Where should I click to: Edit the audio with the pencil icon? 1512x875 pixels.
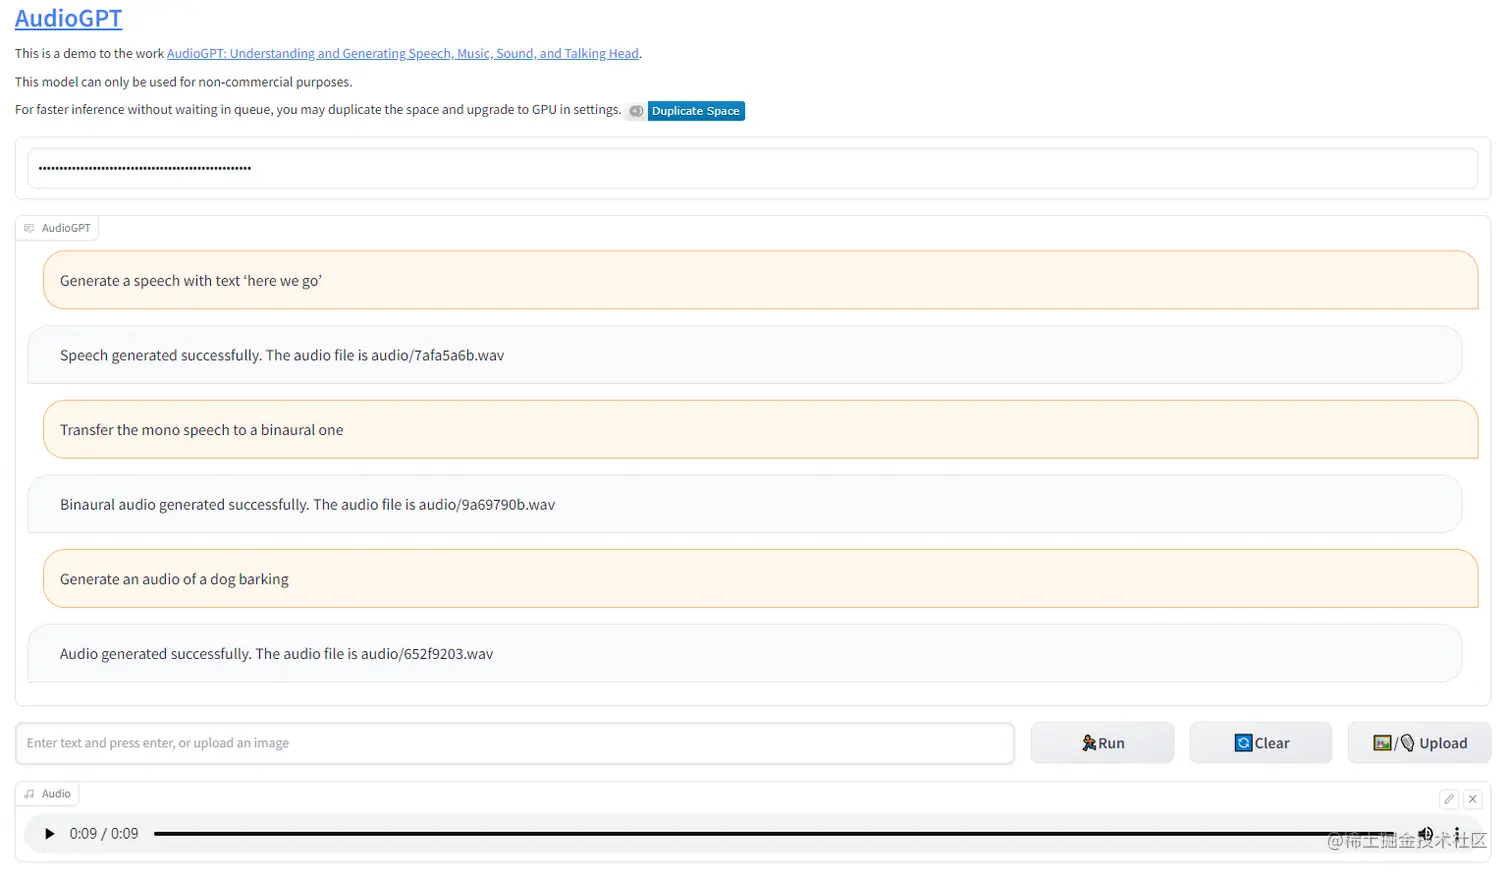coord(1449,799)
